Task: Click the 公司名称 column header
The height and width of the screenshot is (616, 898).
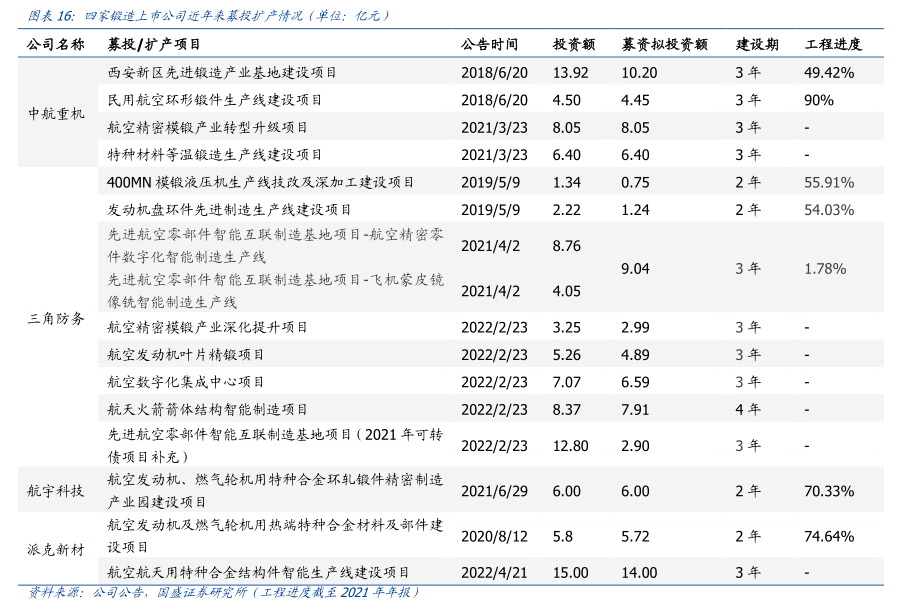Action: click(56, 45)
